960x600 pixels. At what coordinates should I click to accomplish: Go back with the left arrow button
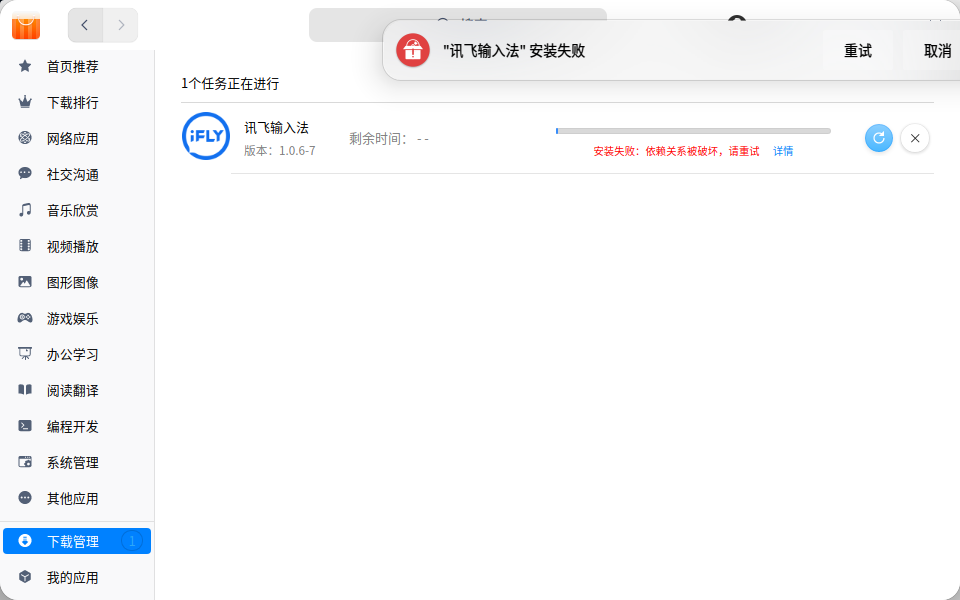[85, 25]
